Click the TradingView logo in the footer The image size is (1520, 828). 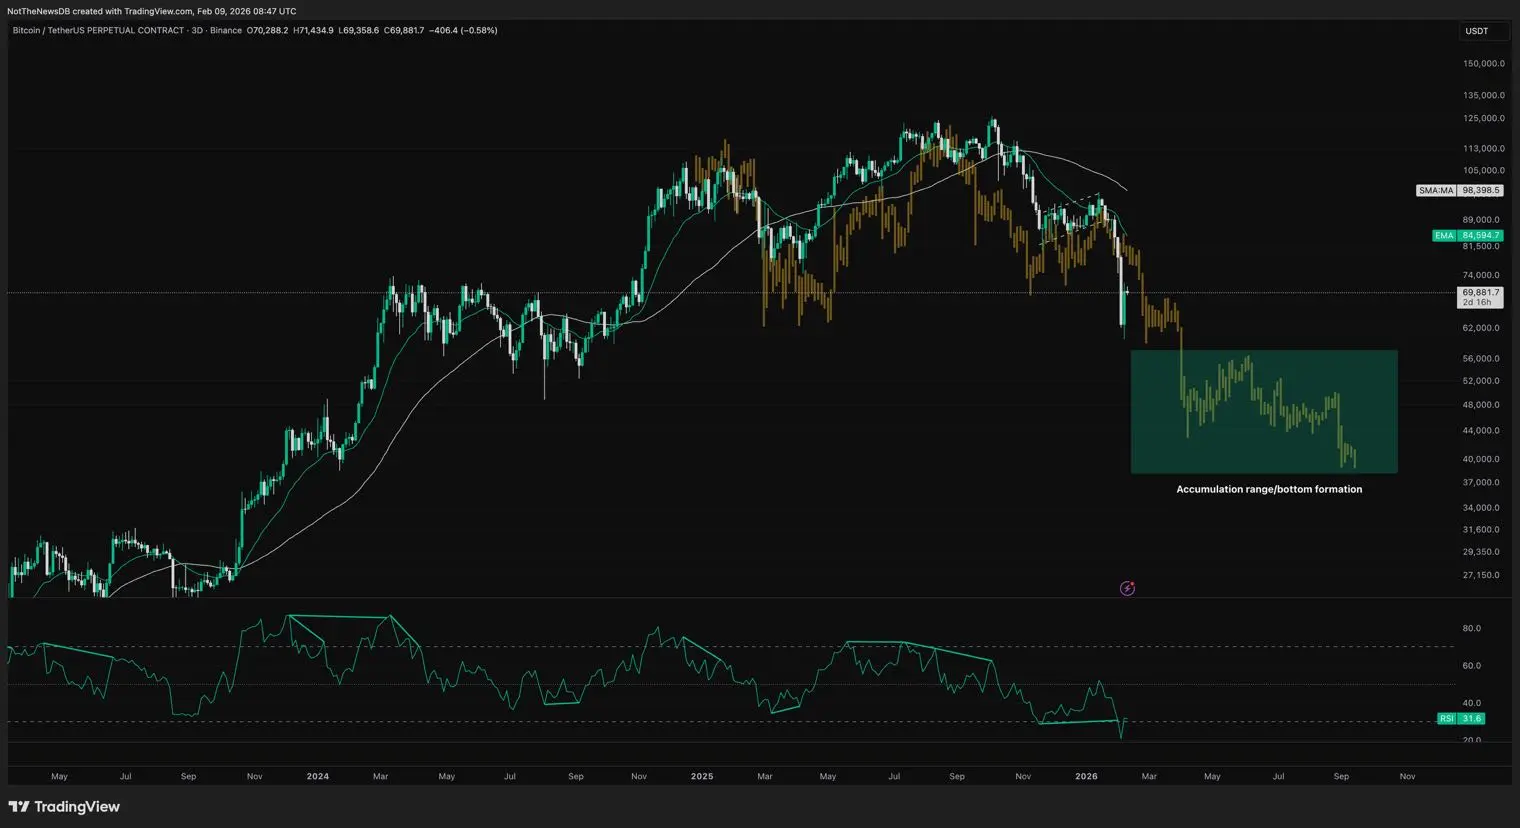(x=64, y=807)
